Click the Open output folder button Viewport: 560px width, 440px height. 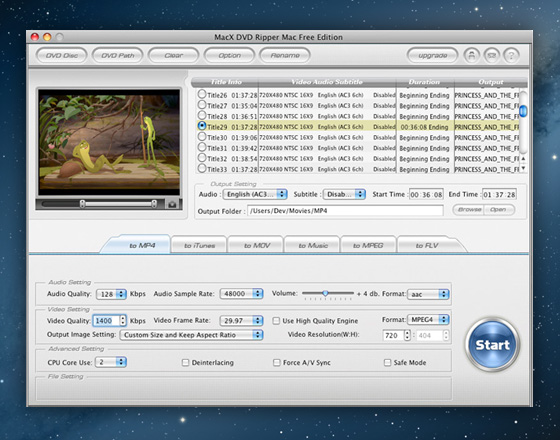pos(499,210)
